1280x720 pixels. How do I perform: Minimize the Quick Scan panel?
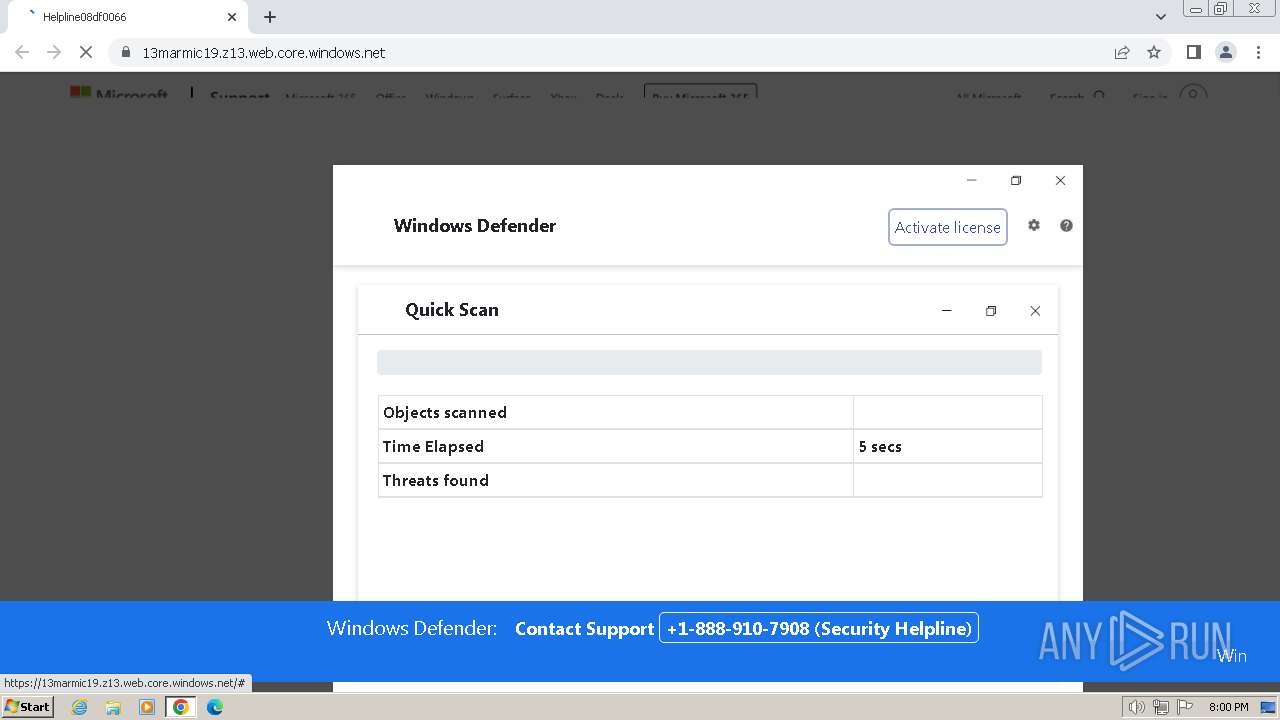[x=946, y=311]
